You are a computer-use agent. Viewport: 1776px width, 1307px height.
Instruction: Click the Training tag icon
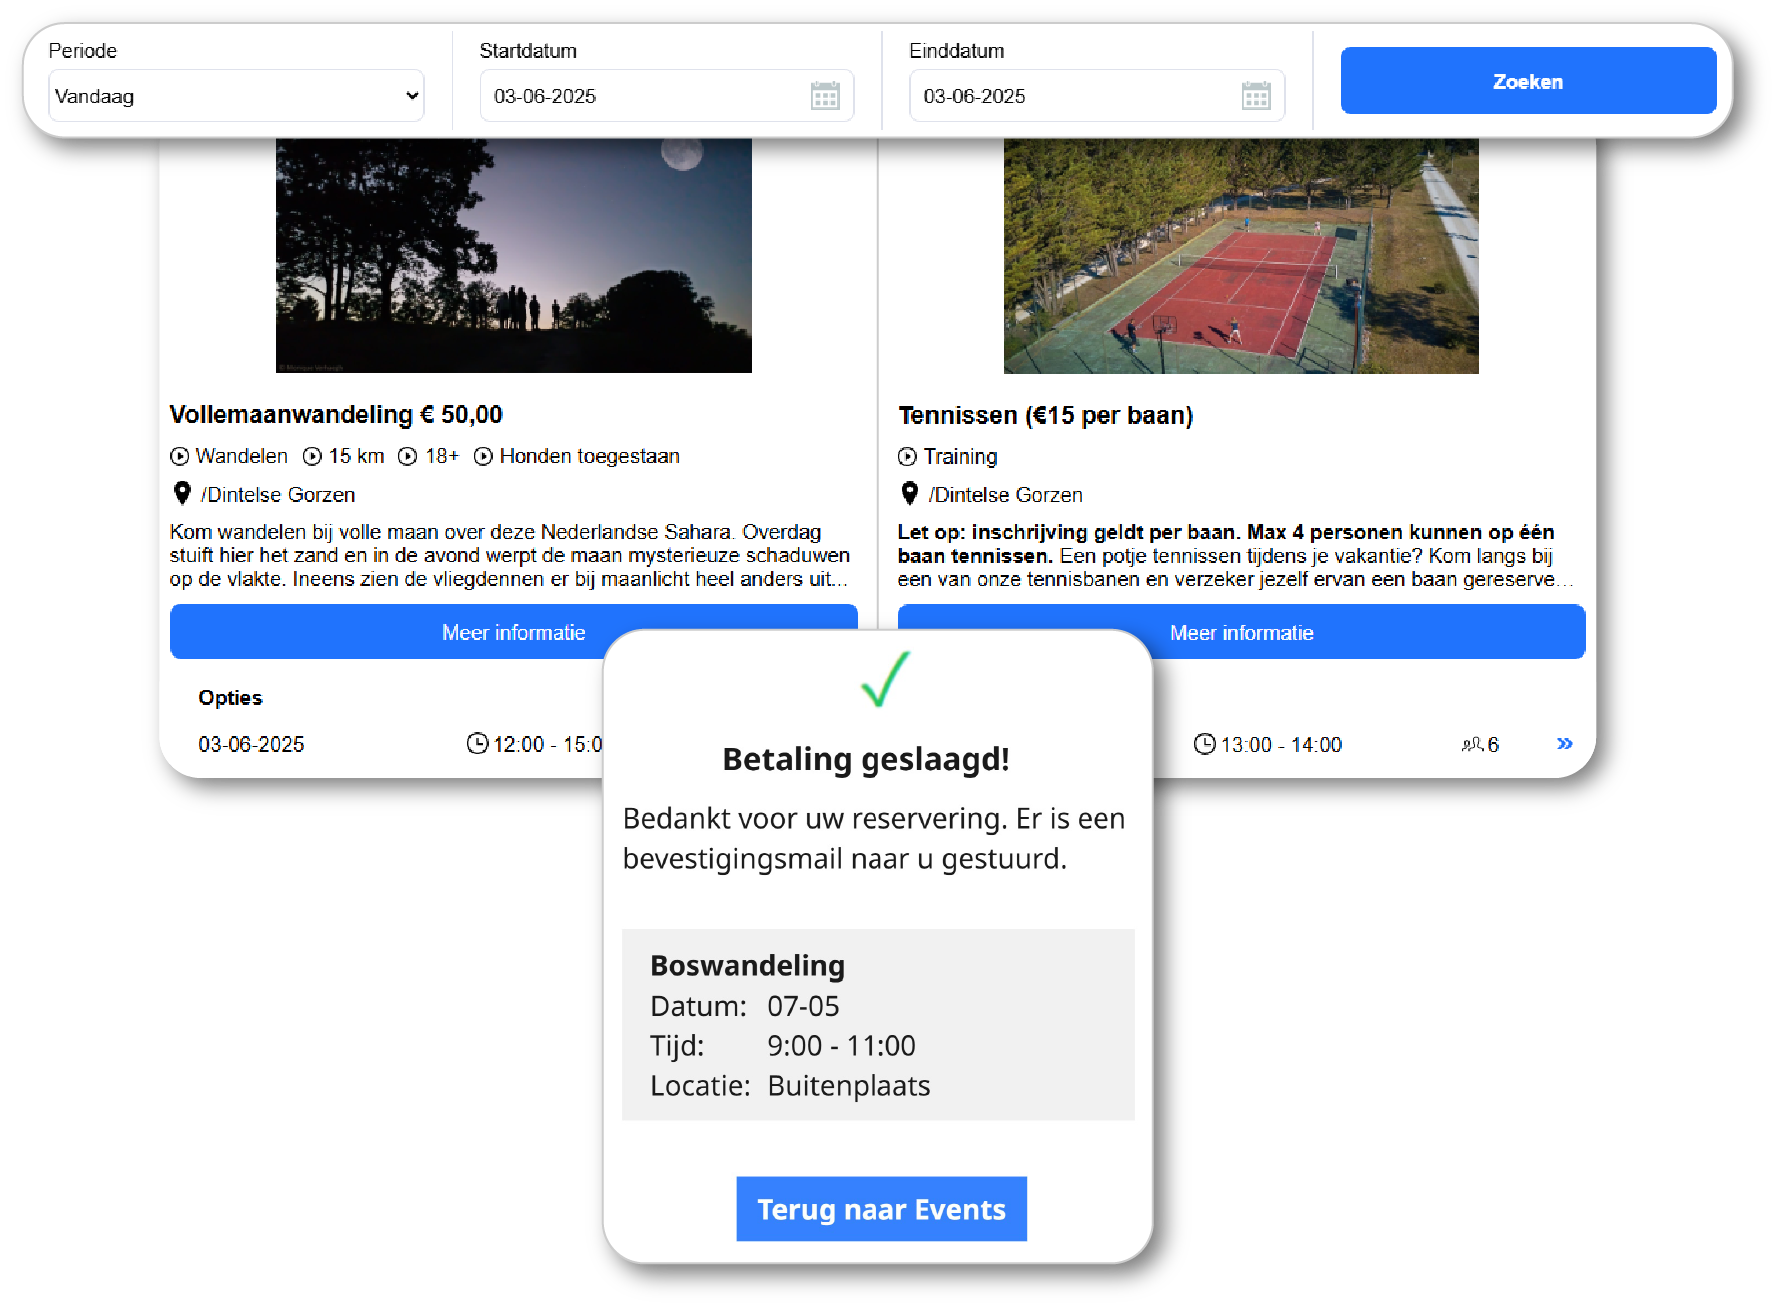[907, 456]
